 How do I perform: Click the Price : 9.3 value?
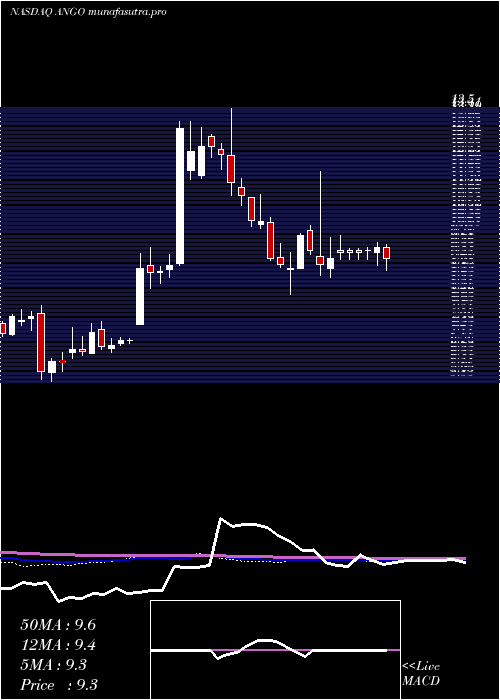click(x=59, y=685)
